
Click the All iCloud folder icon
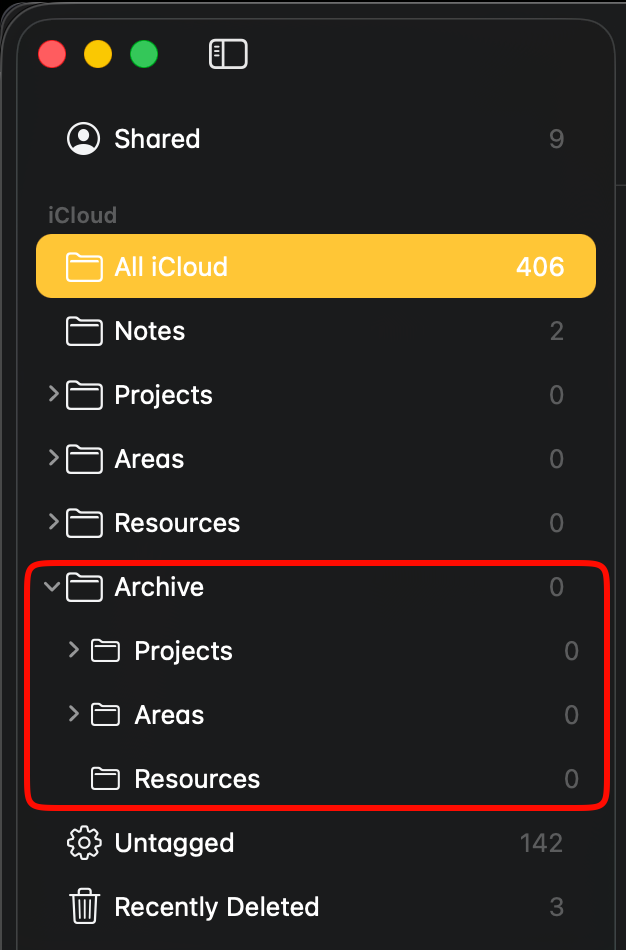84,267
